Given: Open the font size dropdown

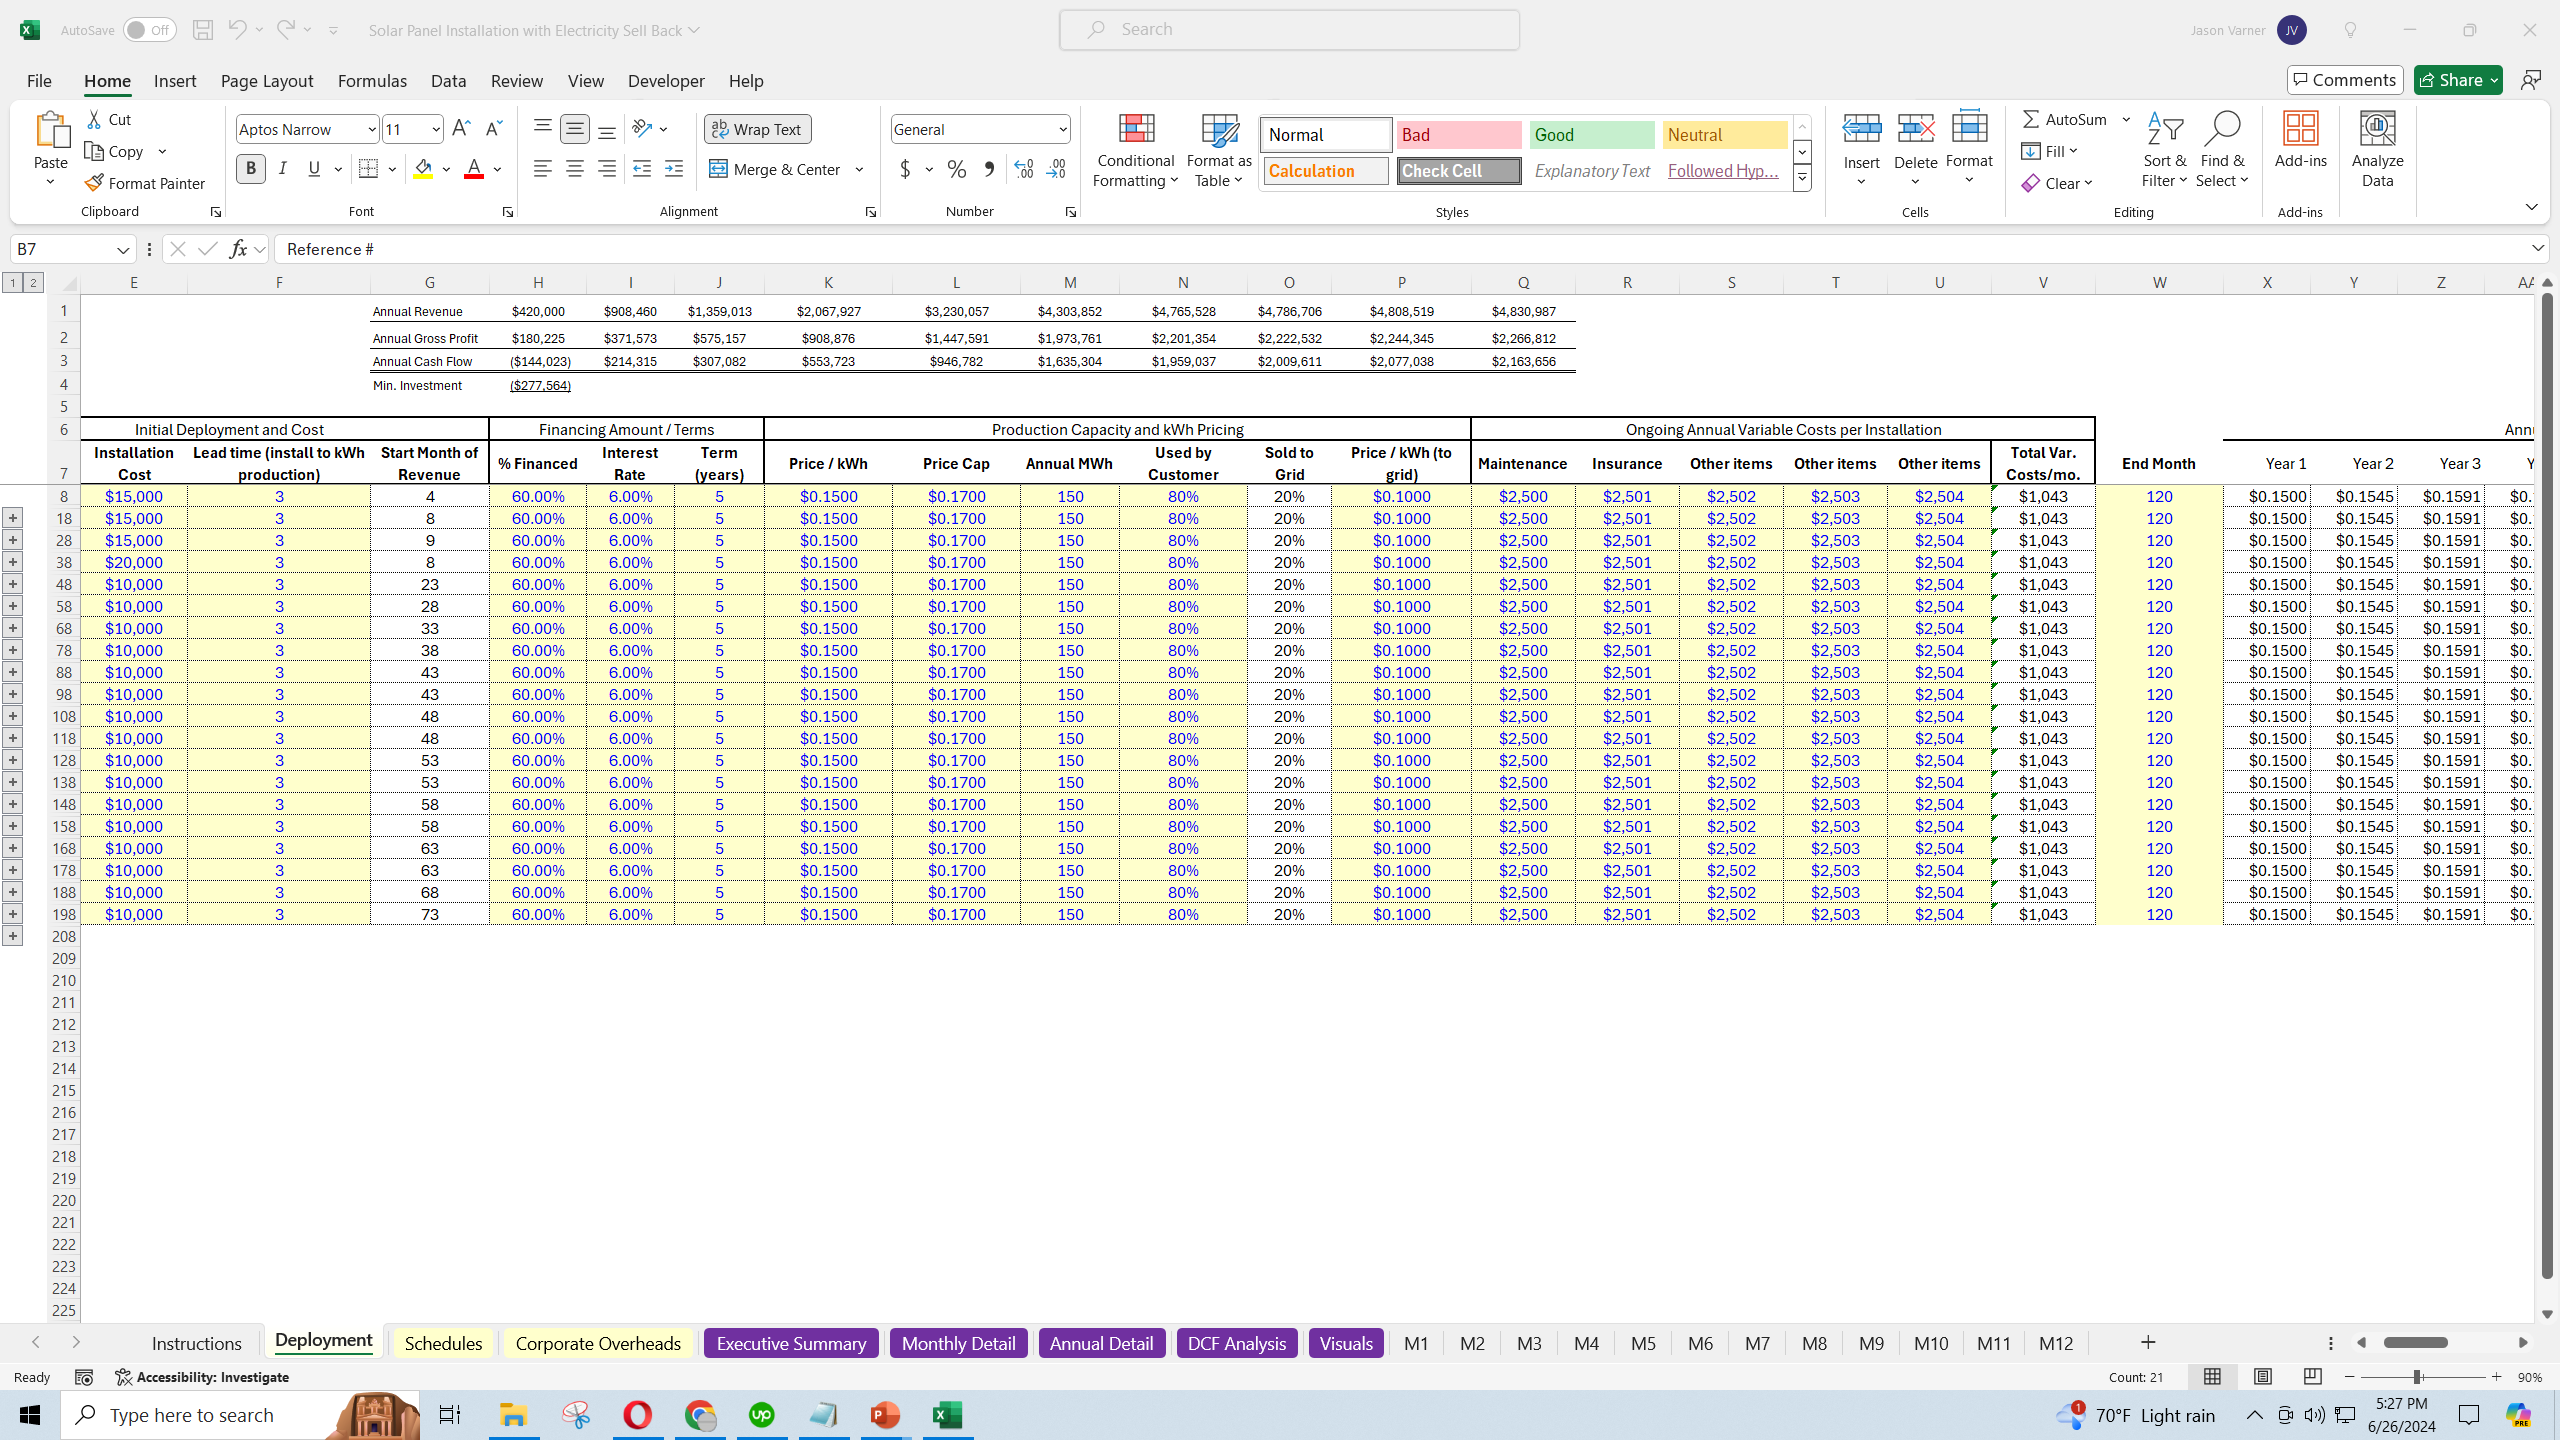Looking at the screenshot, I should pyautogui.click(x=436, y=129).
